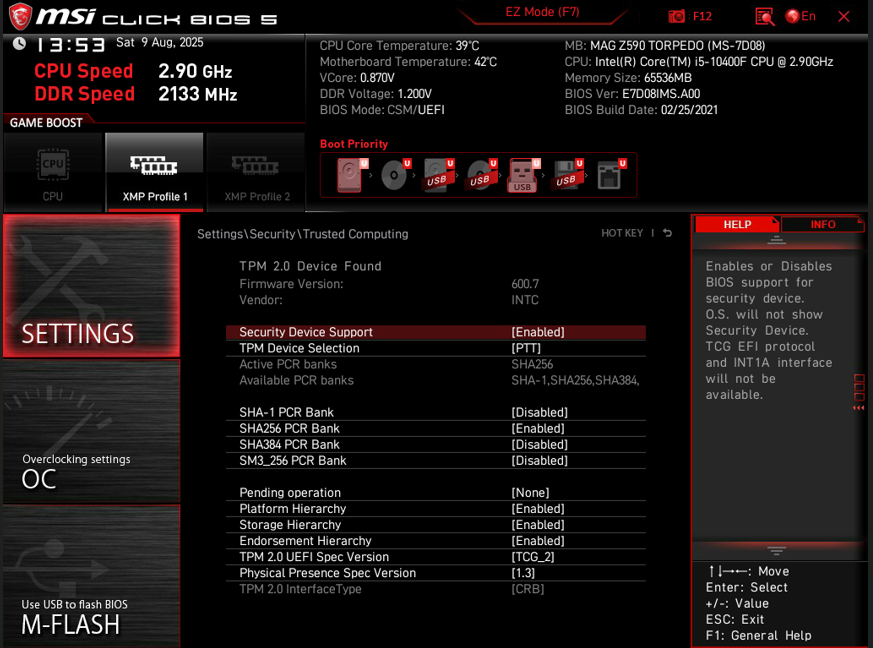Toggle Storage Hierarchy setting
The height and width of the screenshot is (648, 873).
[436, 525]
